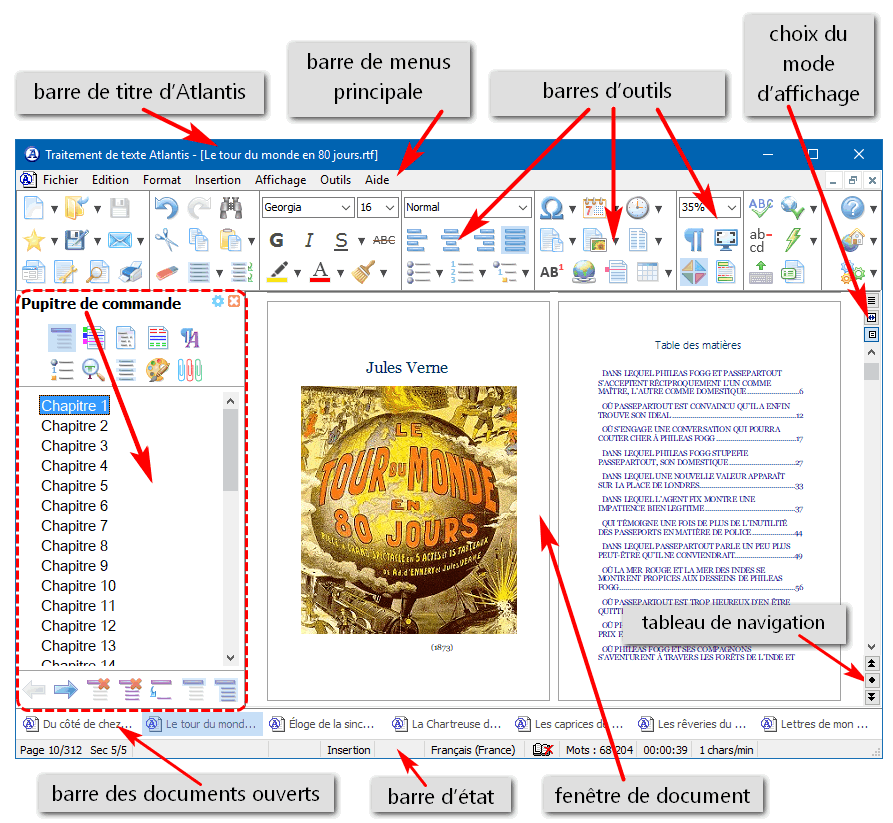The width and height of the screenshot is (893, 823).
Task: Insert a hyperlink using the globe icon
Action: coord(584,272)
